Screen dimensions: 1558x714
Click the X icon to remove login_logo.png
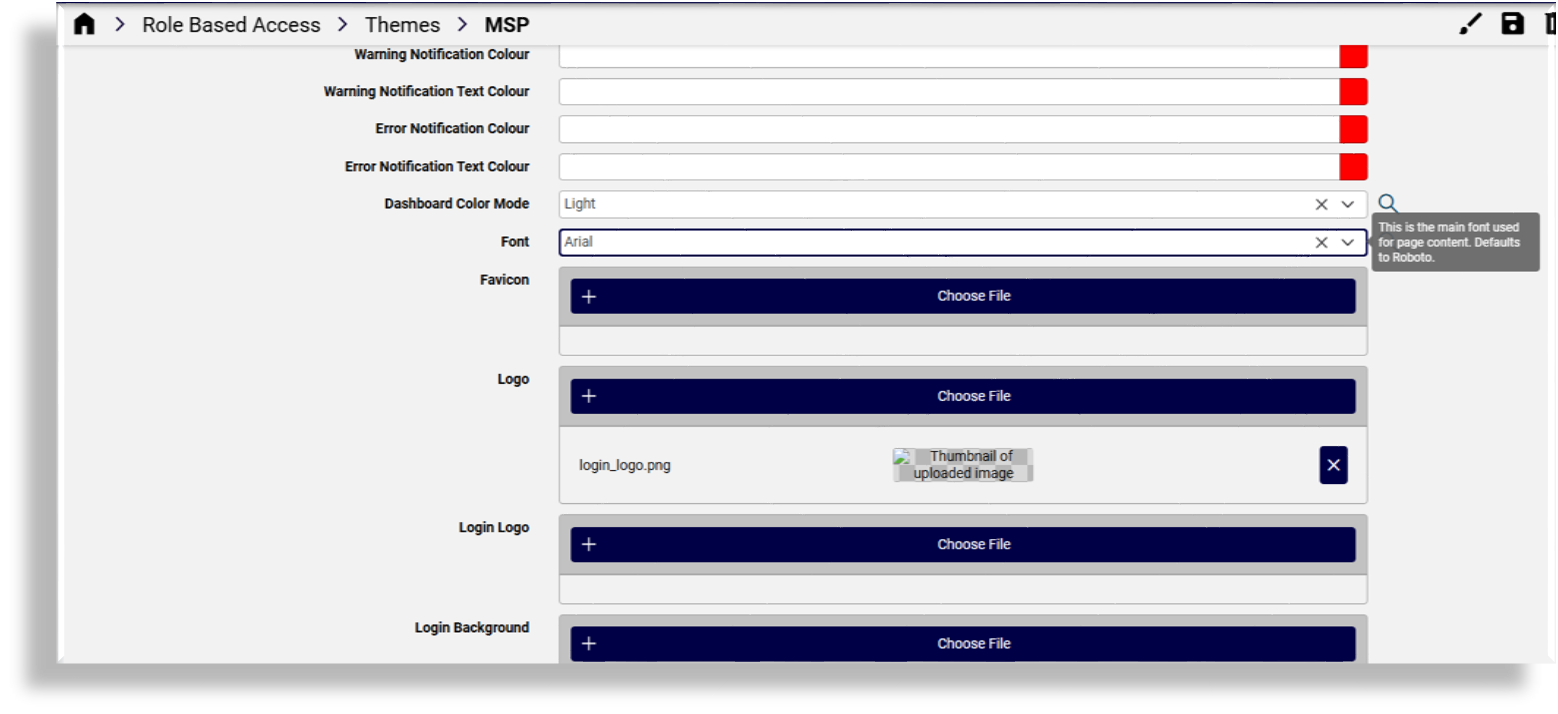tap(1333, 464)
